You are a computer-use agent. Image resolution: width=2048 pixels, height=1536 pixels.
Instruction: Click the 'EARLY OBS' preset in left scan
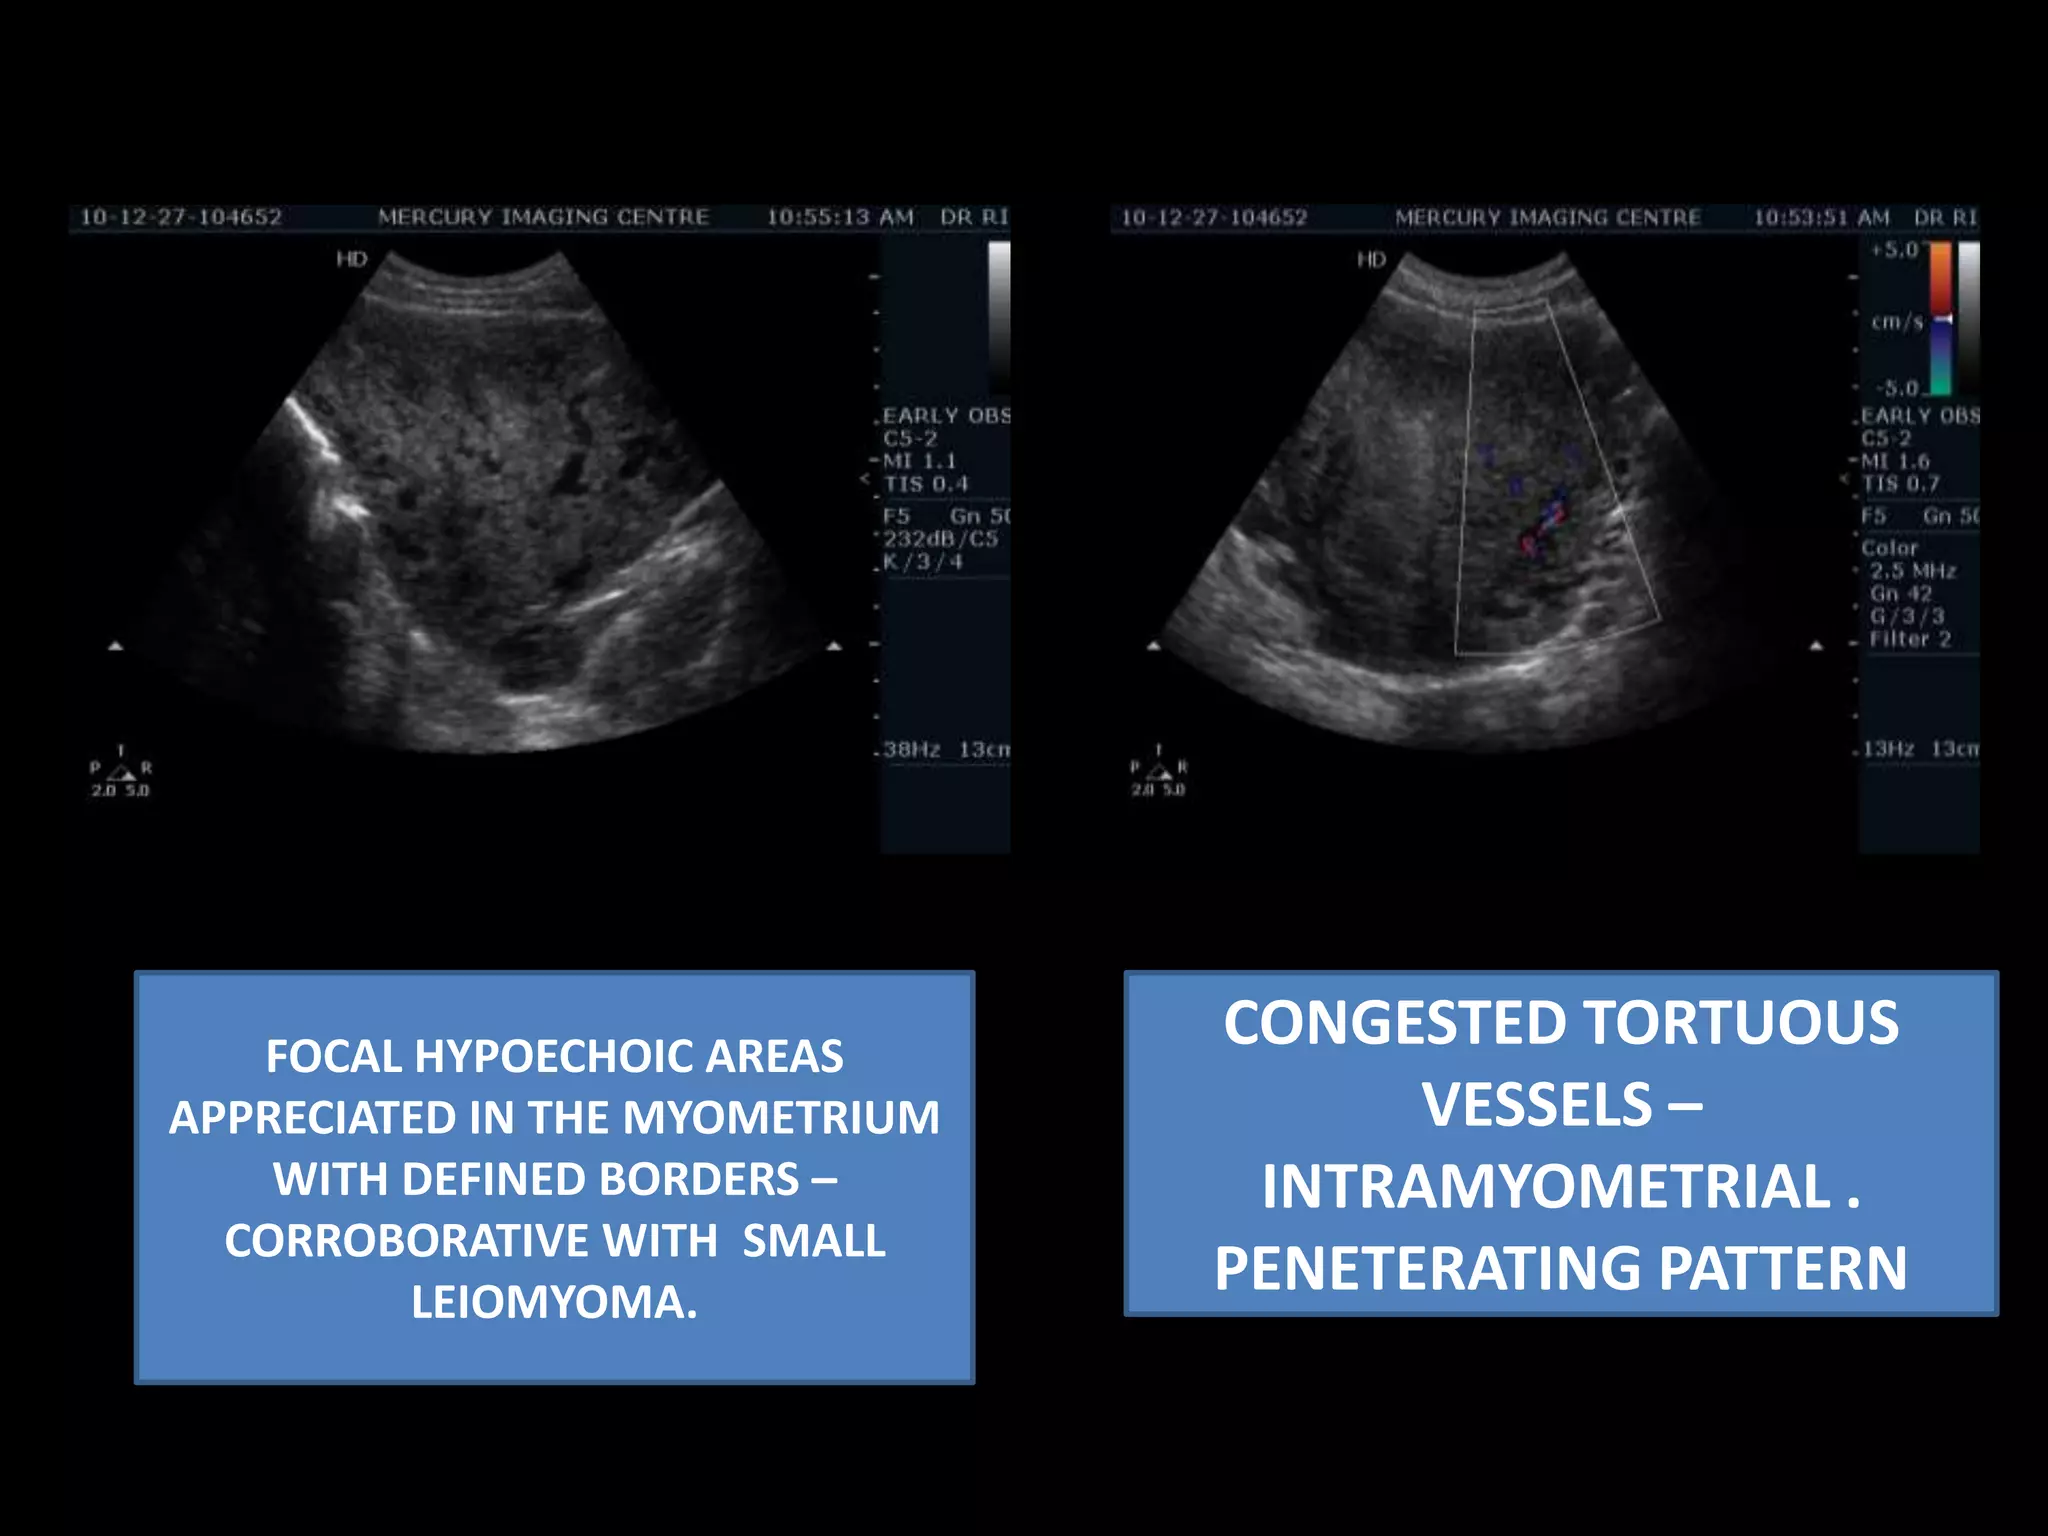[x=946, y=415]
